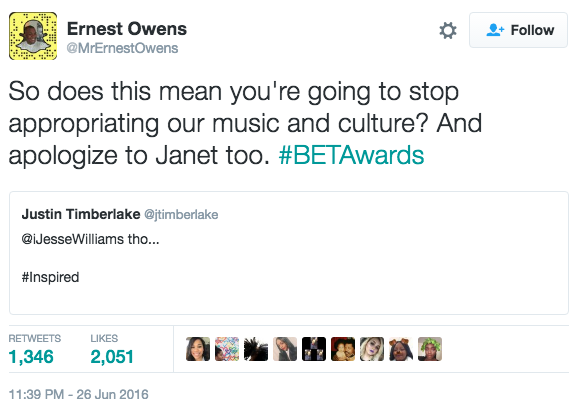Screen dimensions: 580x399
Task: Open Justin Timberlake's quoted tweet name
Action: pos(81,214)
